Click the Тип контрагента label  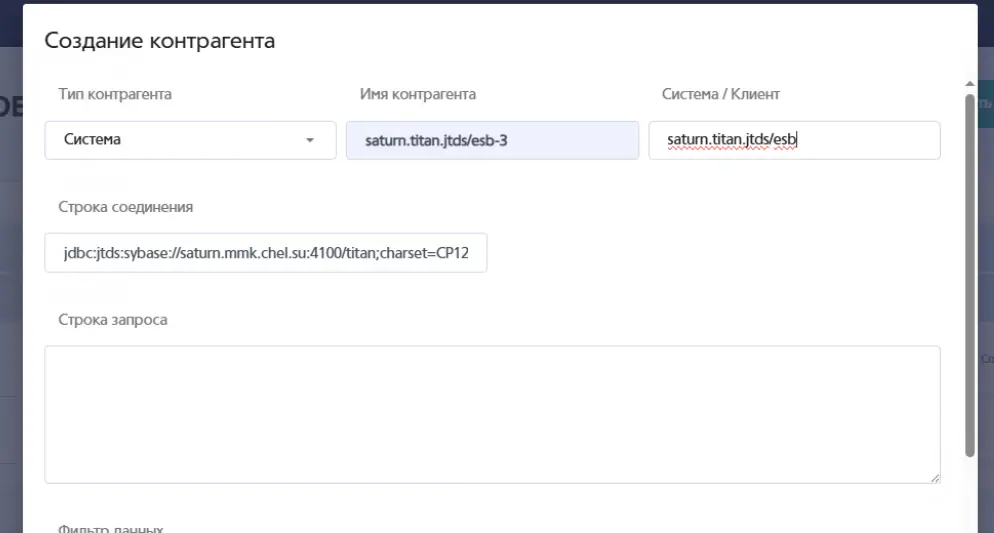click(115, 94)
